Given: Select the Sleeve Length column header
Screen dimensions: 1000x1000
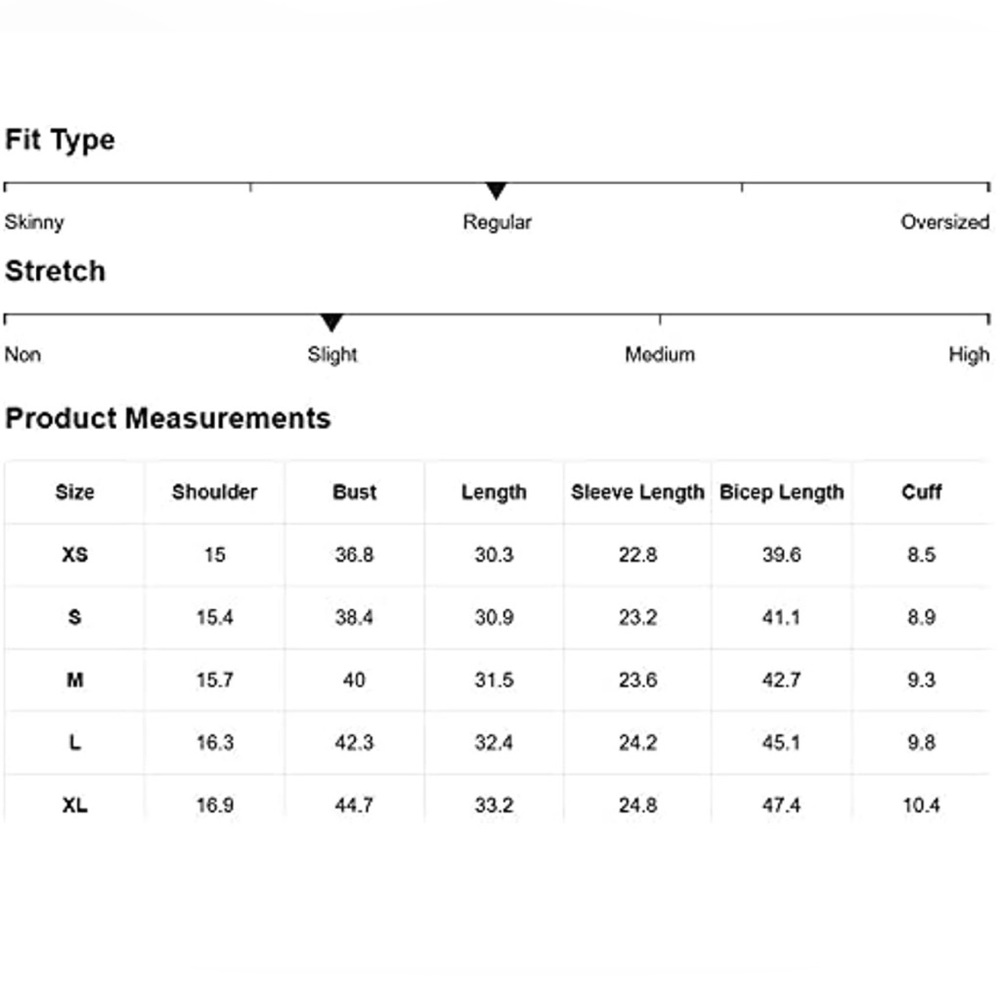Looking at the screenshot, I should 638,492.
